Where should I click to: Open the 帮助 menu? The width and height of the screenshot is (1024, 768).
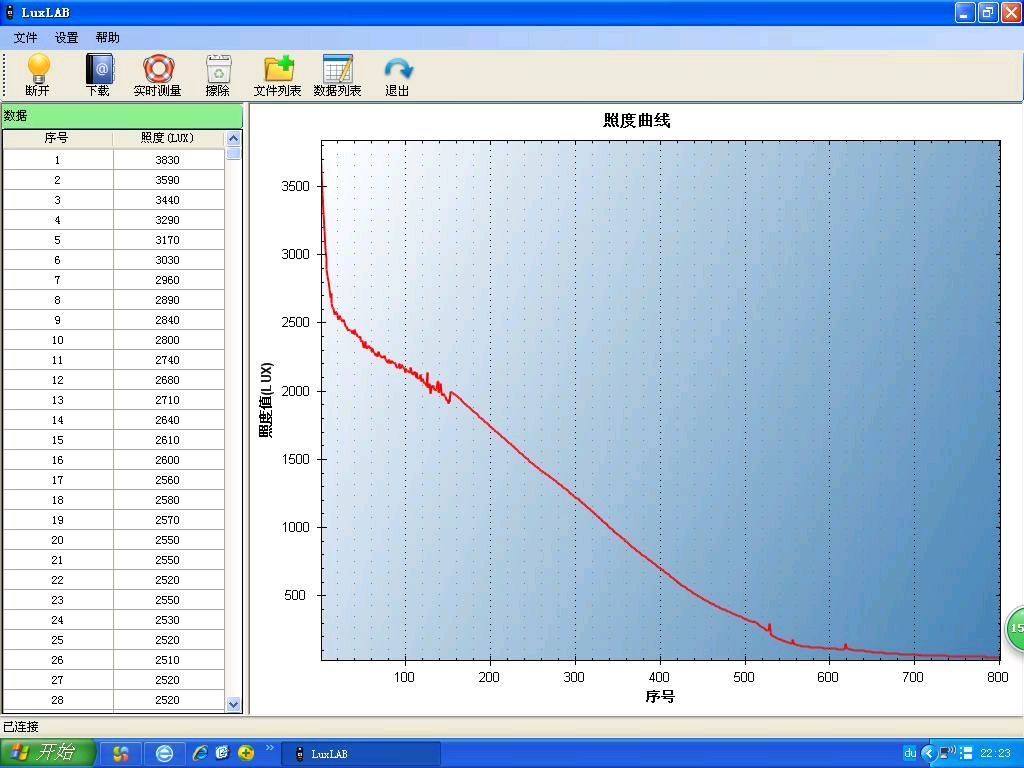click(107, 38)
